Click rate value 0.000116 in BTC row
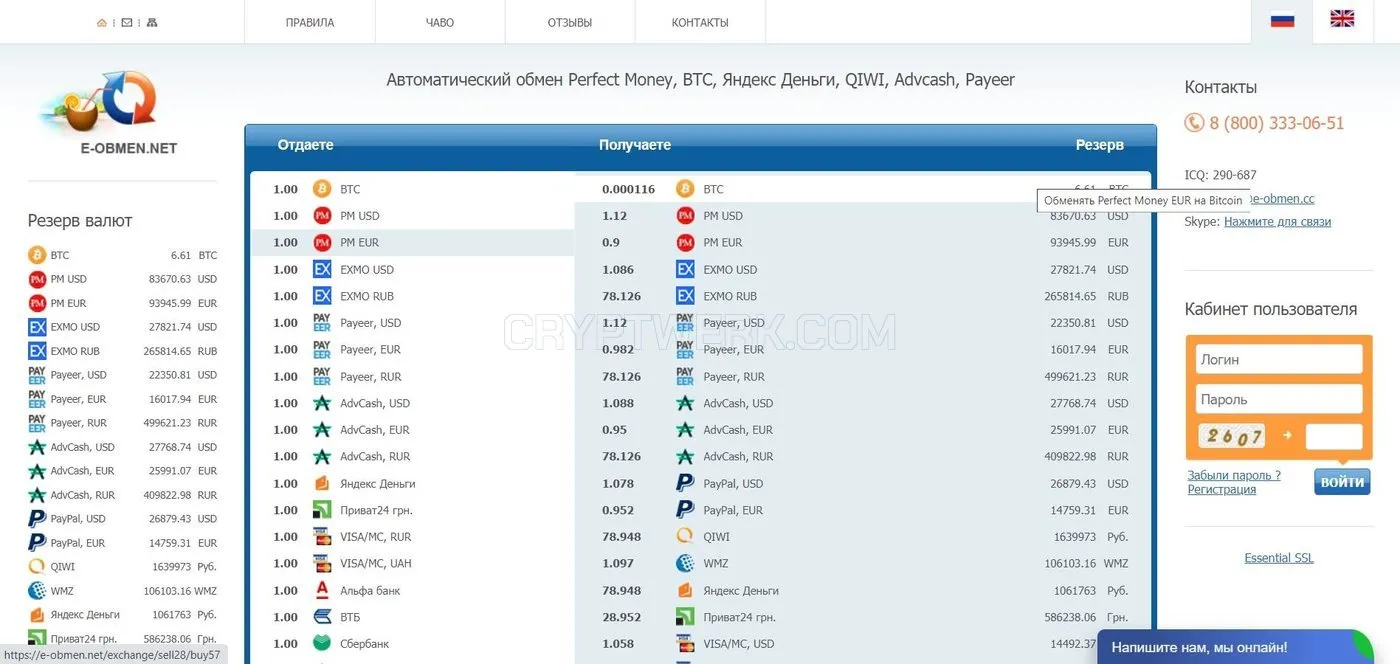Screen dimensions: 1400x664 (x=628, y=189)
